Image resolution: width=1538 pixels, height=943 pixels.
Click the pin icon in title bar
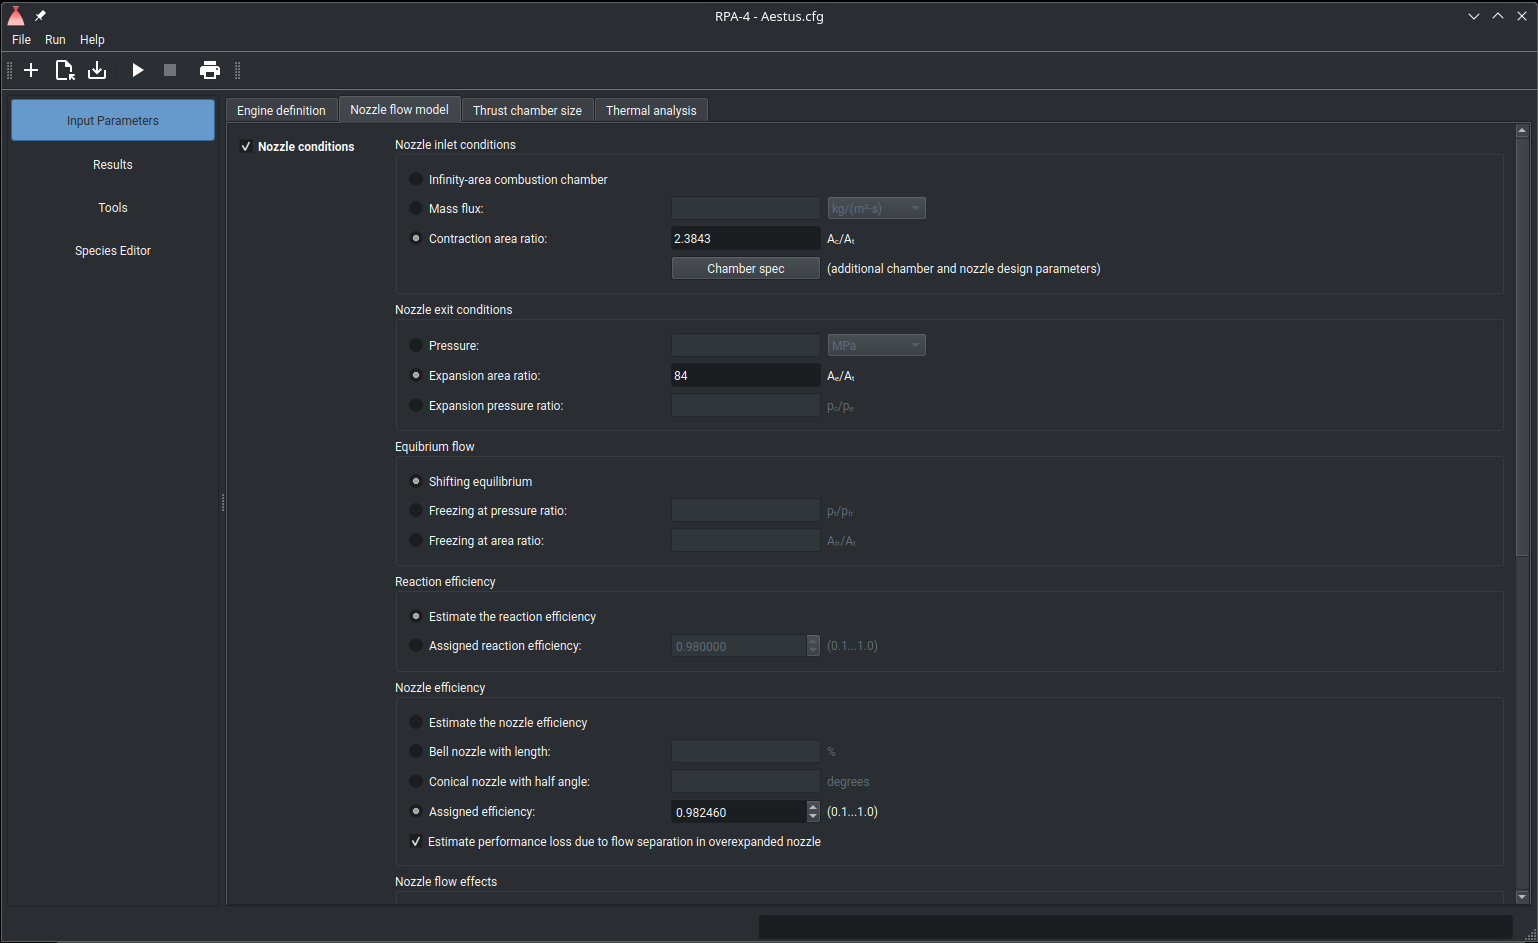[41, 16]
